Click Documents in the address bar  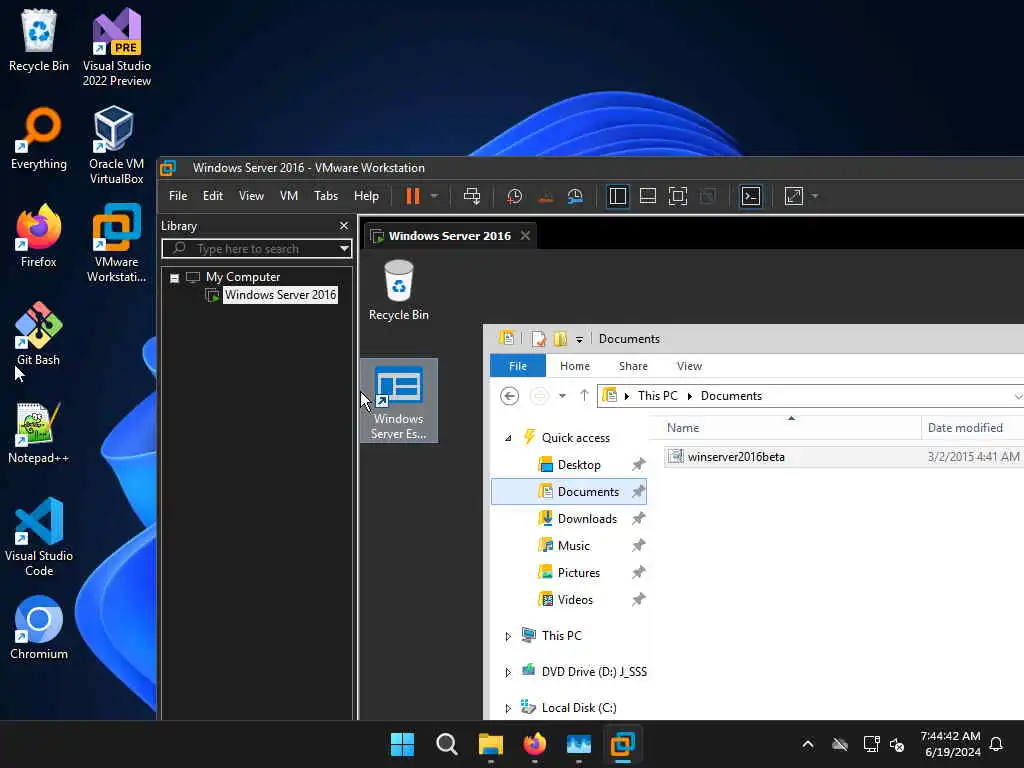[731, 396]
